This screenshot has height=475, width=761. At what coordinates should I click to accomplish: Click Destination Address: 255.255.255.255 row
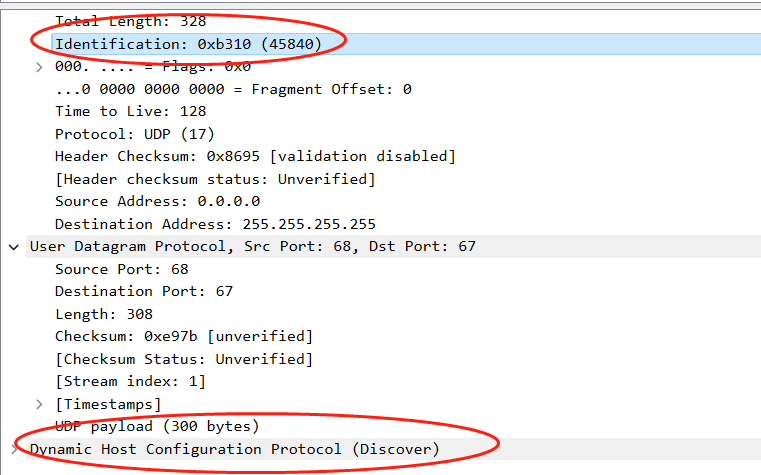point(215,224)
